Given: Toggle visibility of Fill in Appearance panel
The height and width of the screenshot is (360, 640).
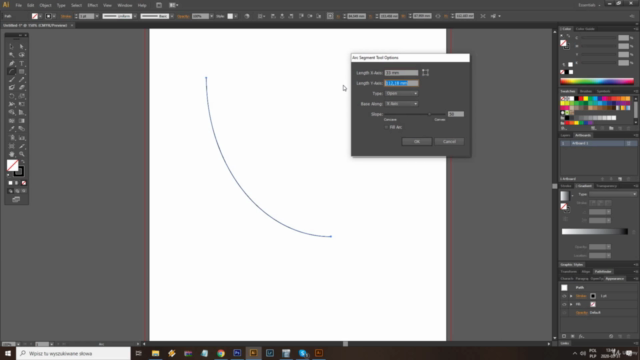Looking at the screenshot, I should point(564,304).
